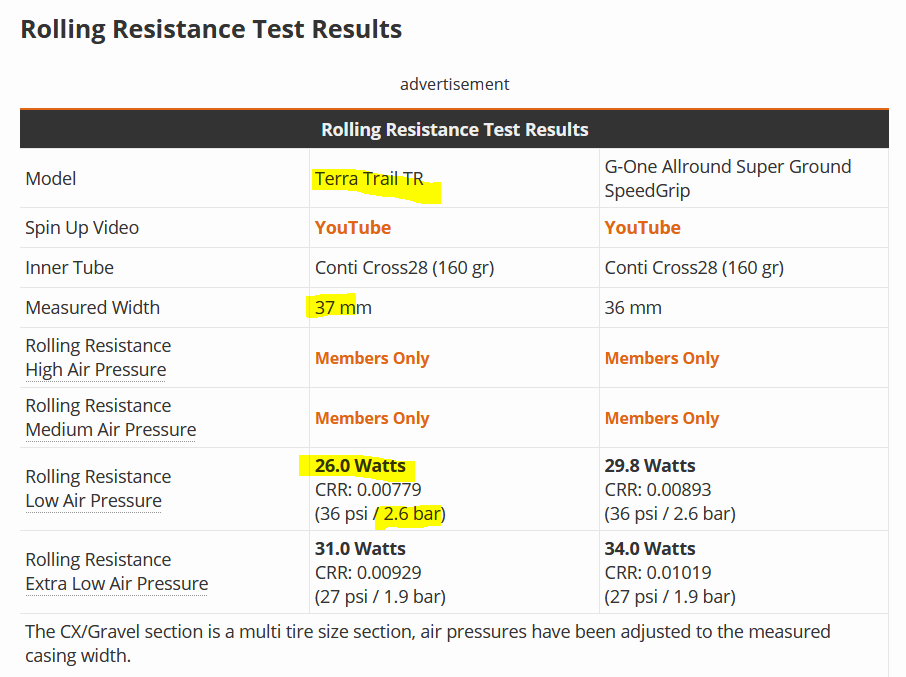
Task: Click Members Only for Terra Trail high pressure
Action: tap(372, 358)
